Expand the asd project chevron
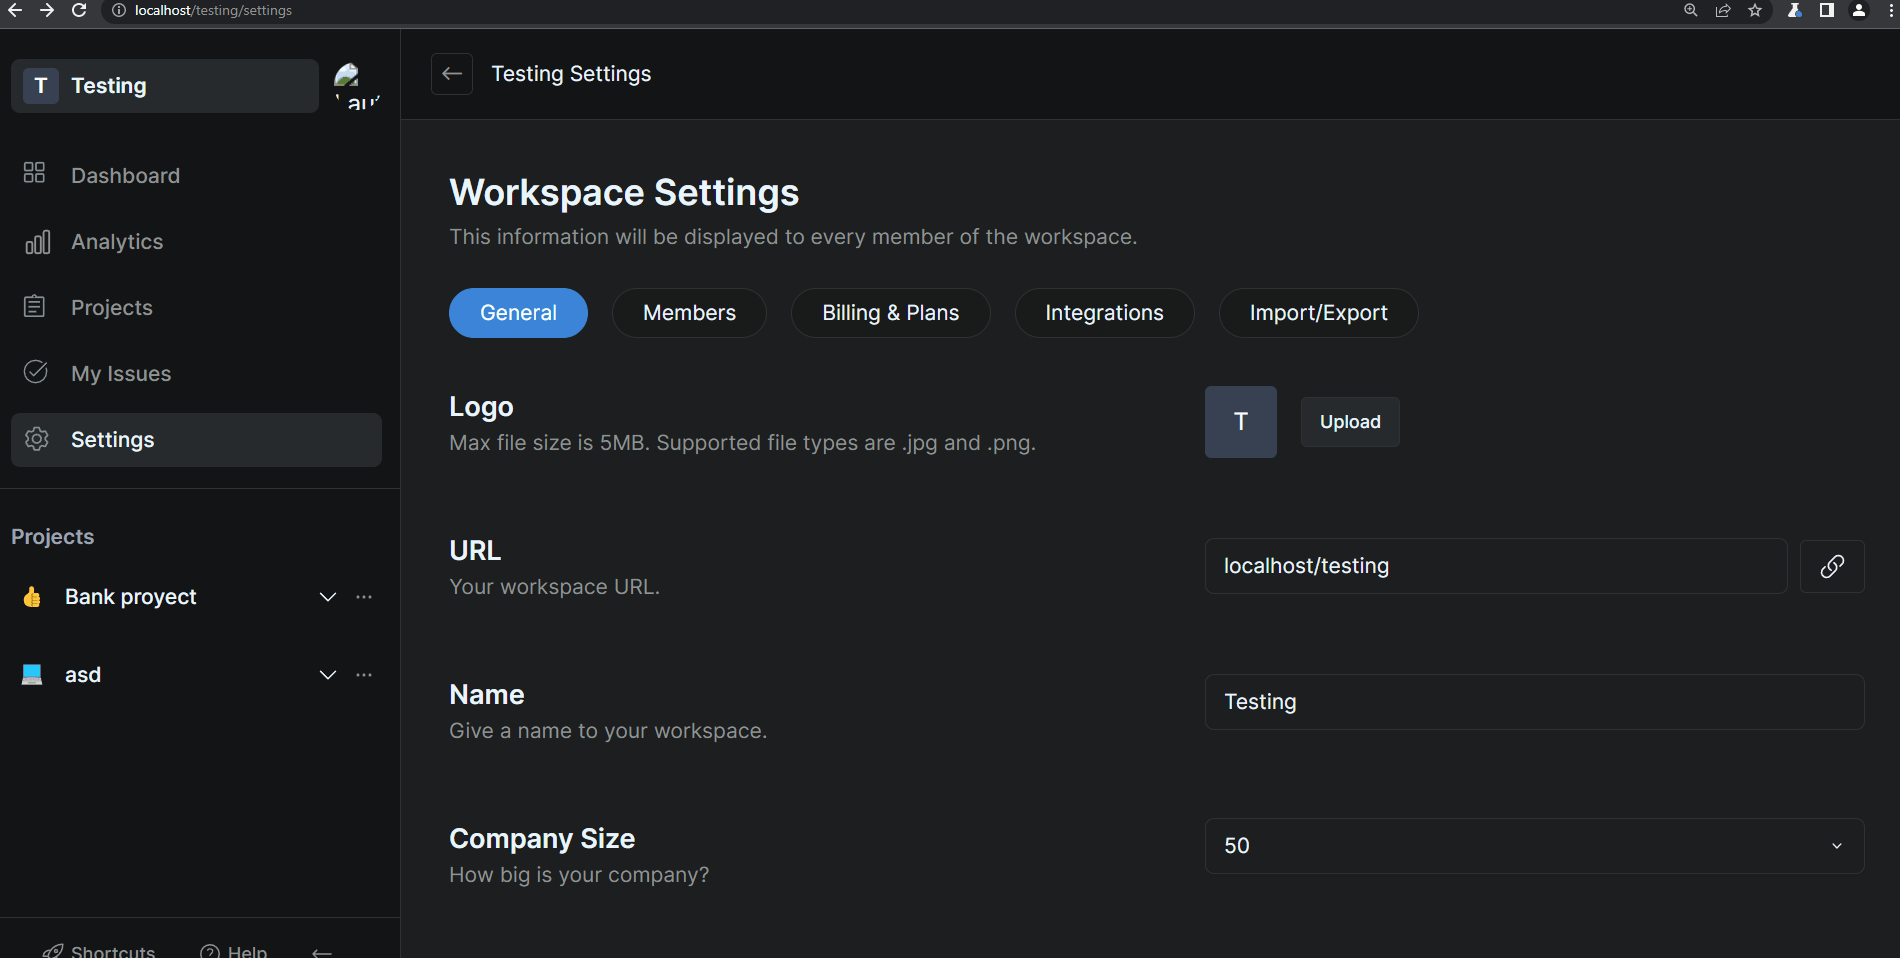Viewport: 1900px width, 958px height. point(327,675)
